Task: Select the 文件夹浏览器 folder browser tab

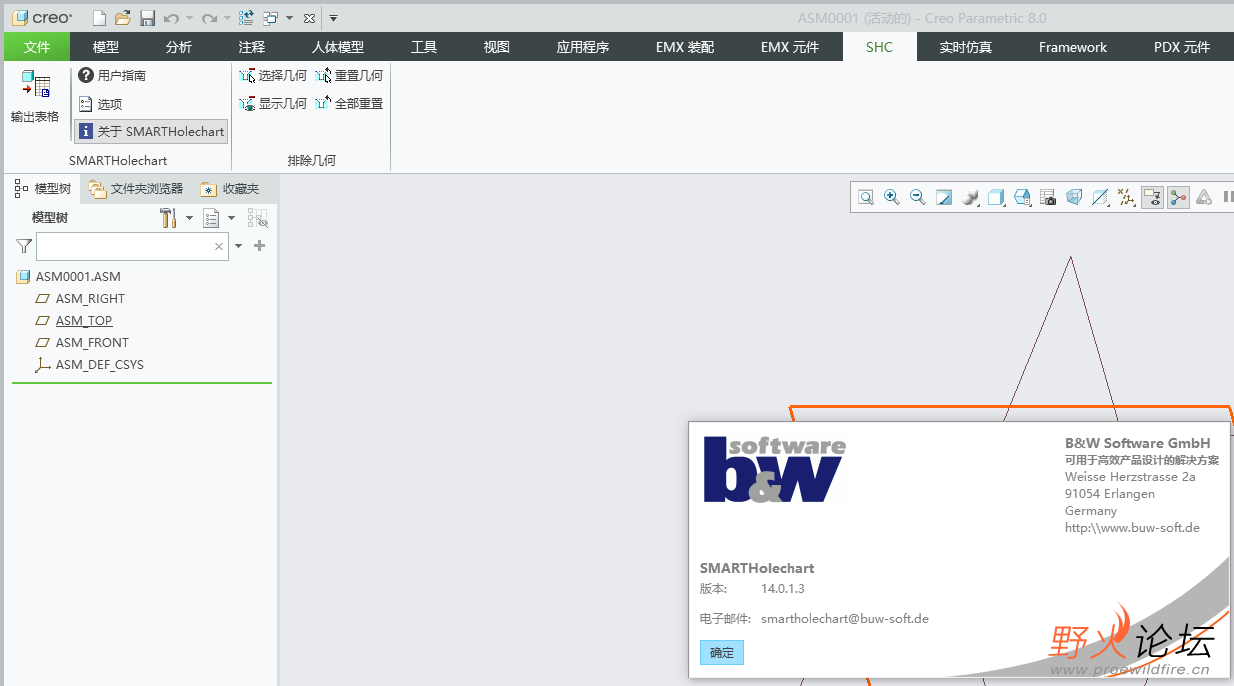Action: 136,188
